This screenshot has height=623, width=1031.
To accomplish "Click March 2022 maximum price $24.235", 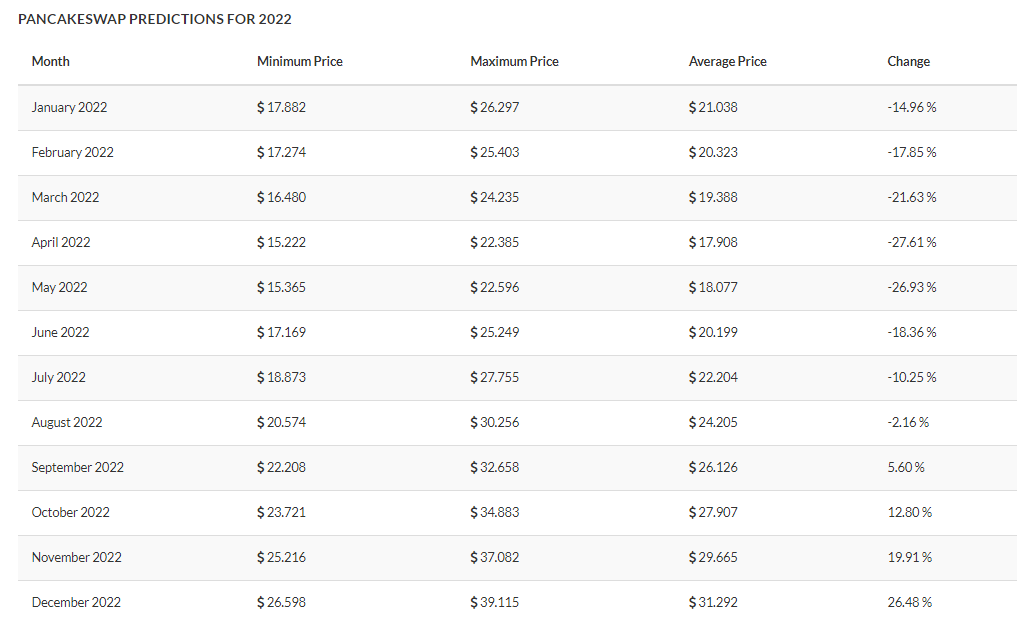I will point(494,197).
